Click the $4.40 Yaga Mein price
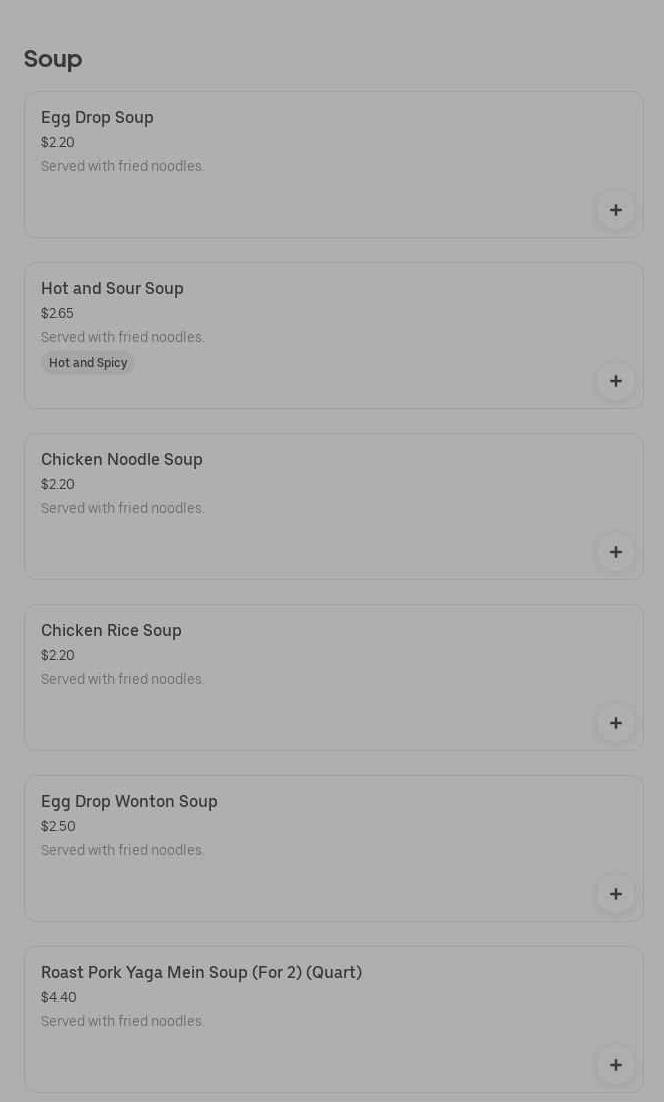This screenshot has height=1102, width=664. coord(58,997)
